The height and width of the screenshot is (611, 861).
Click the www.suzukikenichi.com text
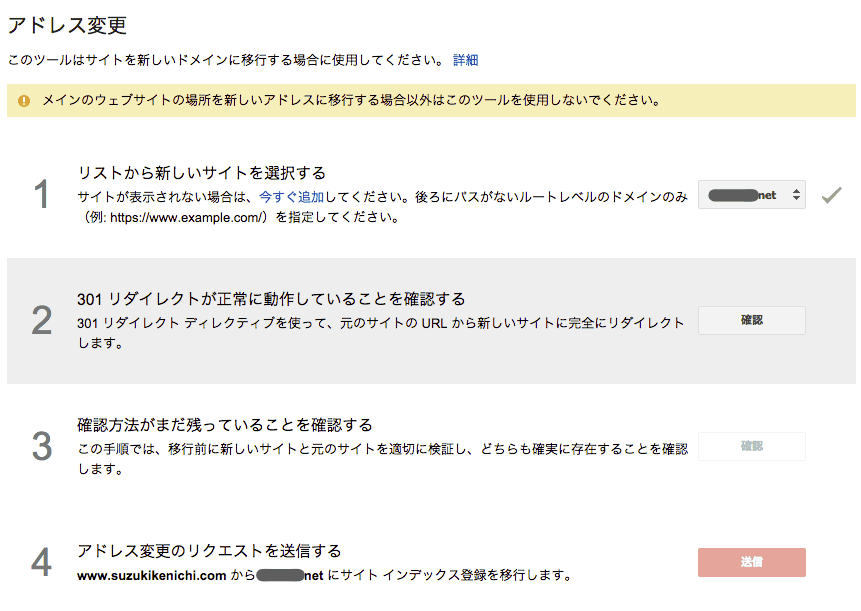pos(152,575)
